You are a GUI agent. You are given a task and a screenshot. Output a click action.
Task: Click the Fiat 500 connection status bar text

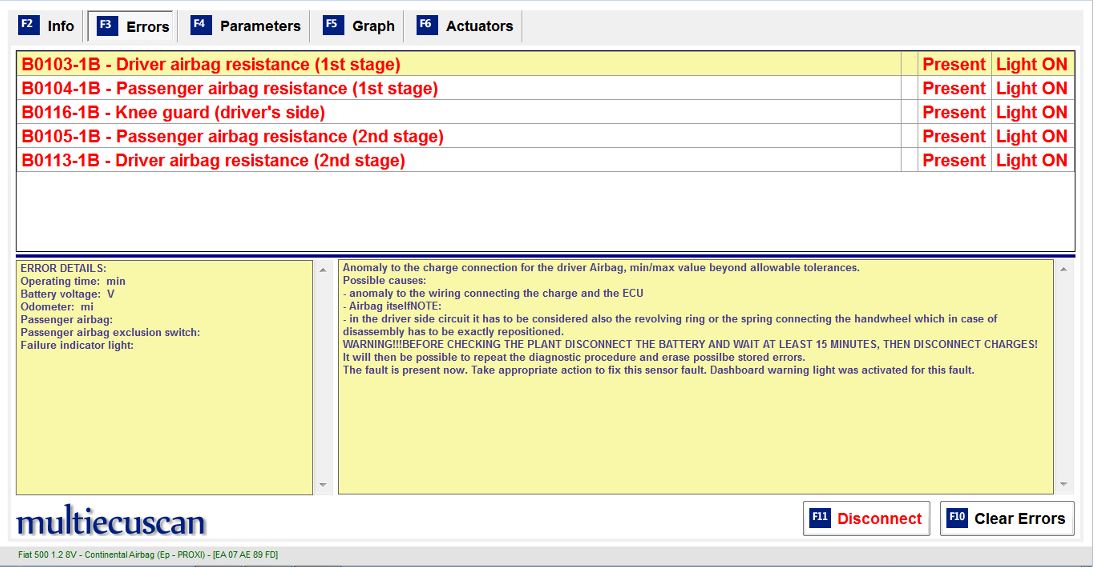[148, 554]
